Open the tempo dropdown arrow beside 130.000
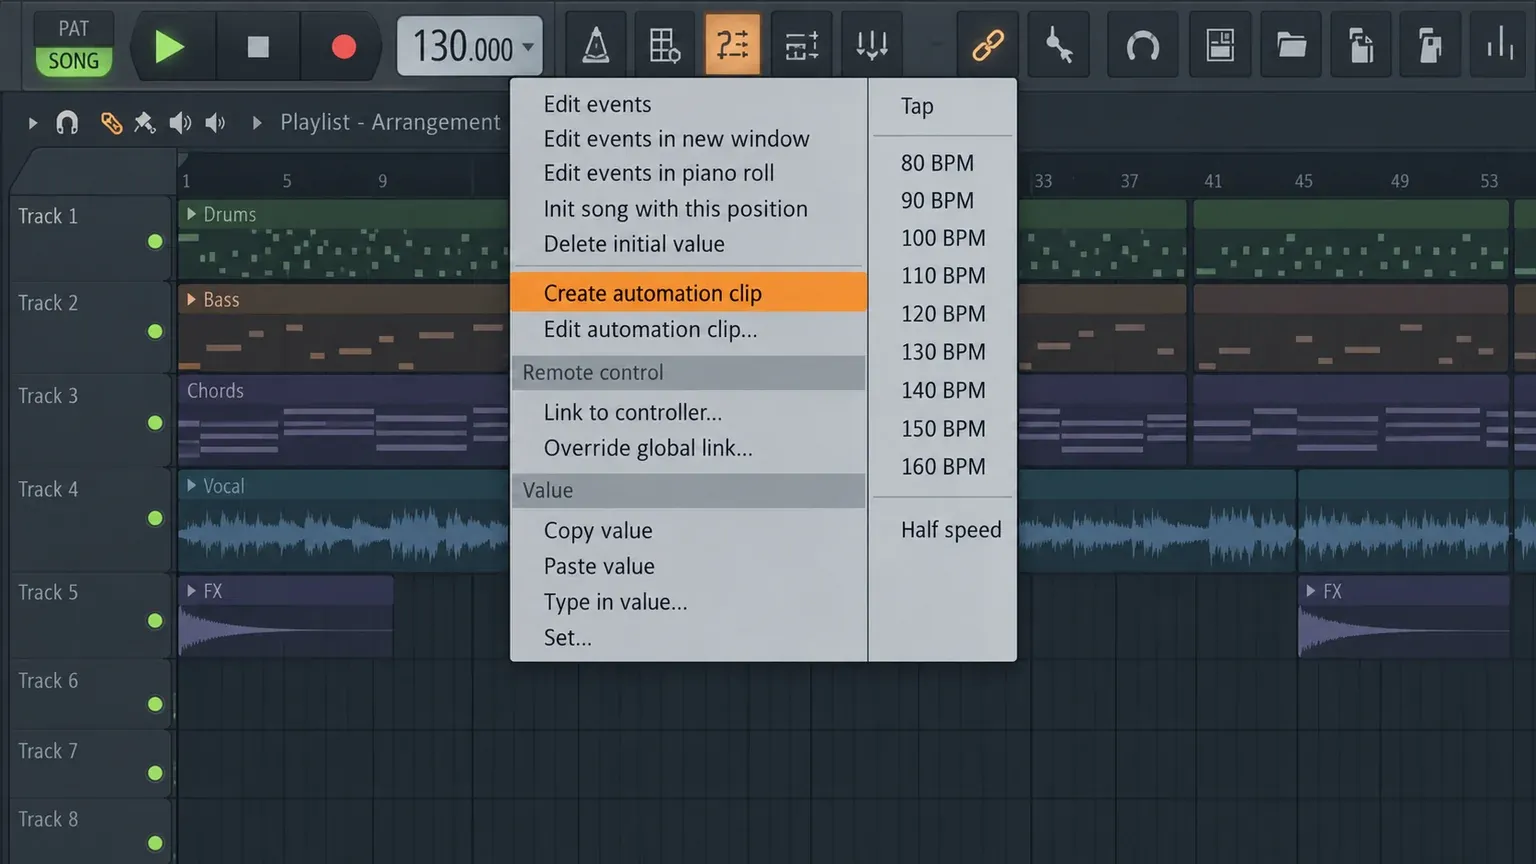 point(528,47)
